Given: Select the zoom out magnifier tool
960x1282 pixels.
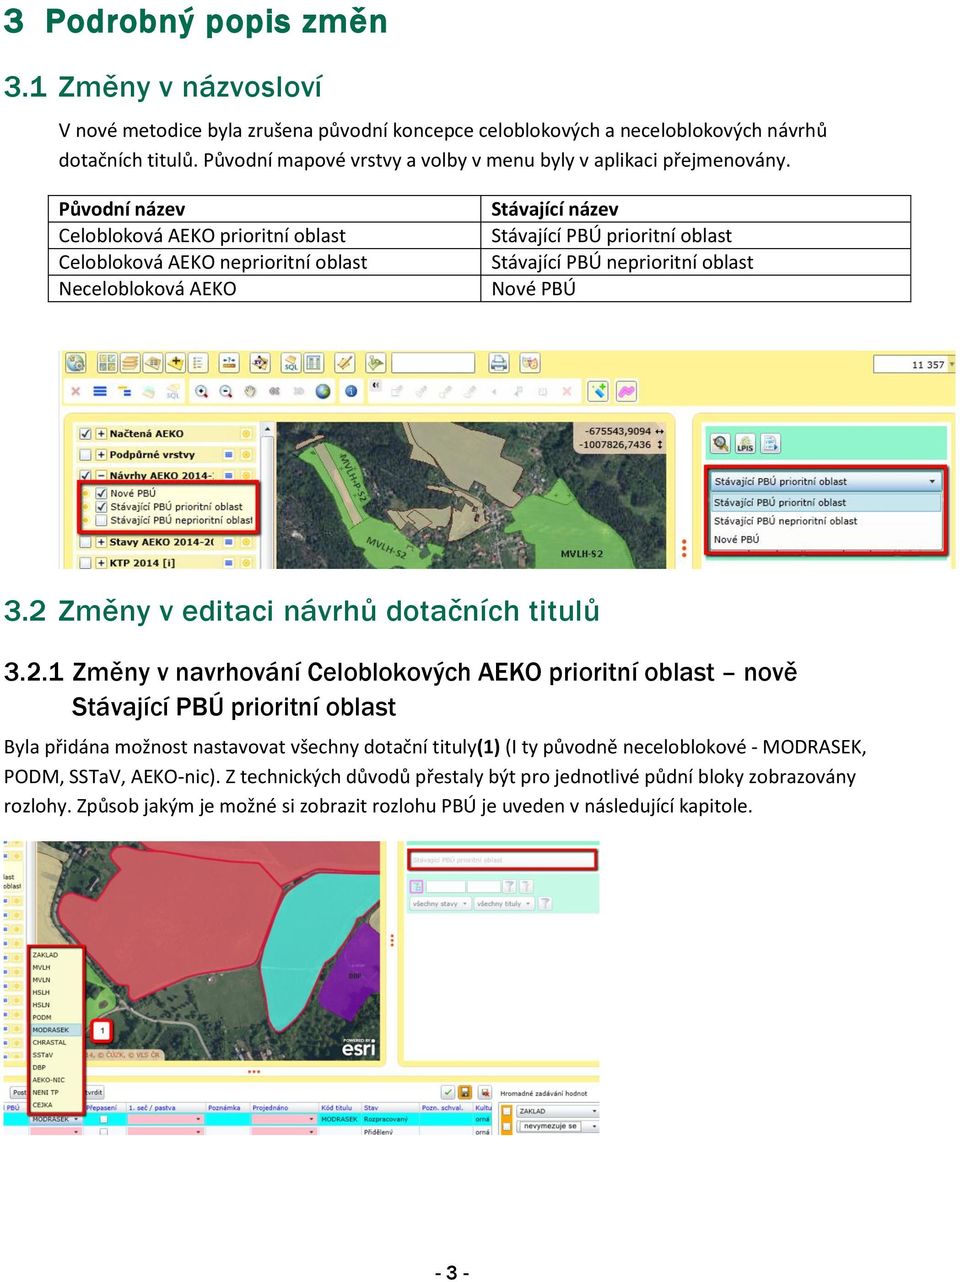Looking at the screenshot, I should pos(226,391).
